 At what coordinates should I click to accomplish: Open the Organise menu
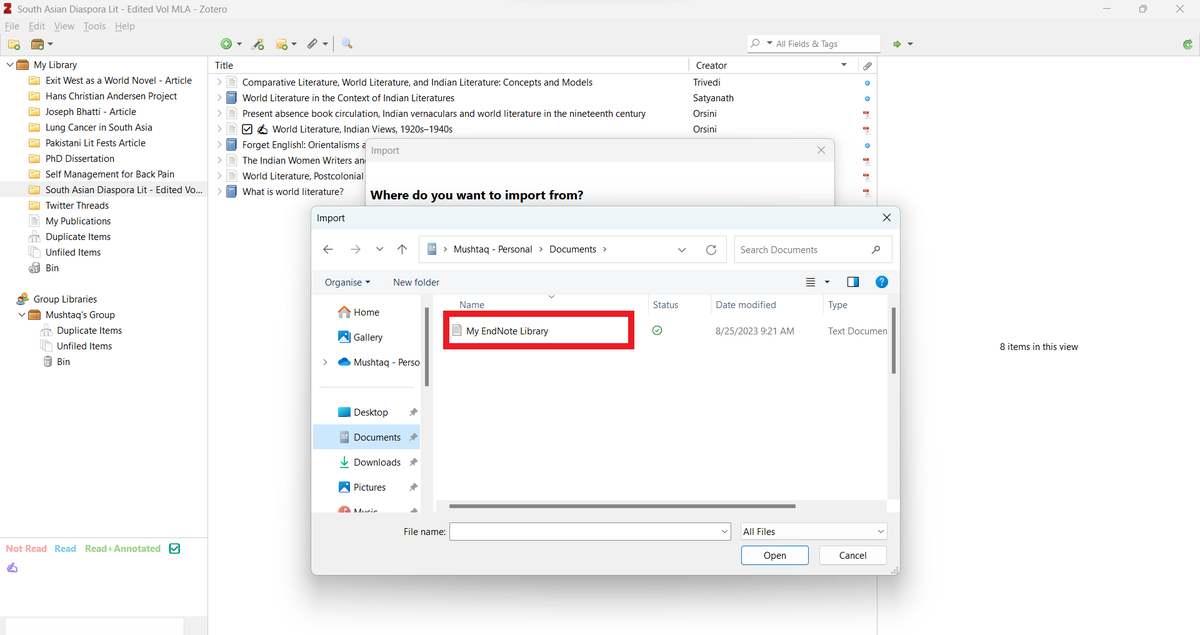(x=347, y=283)
